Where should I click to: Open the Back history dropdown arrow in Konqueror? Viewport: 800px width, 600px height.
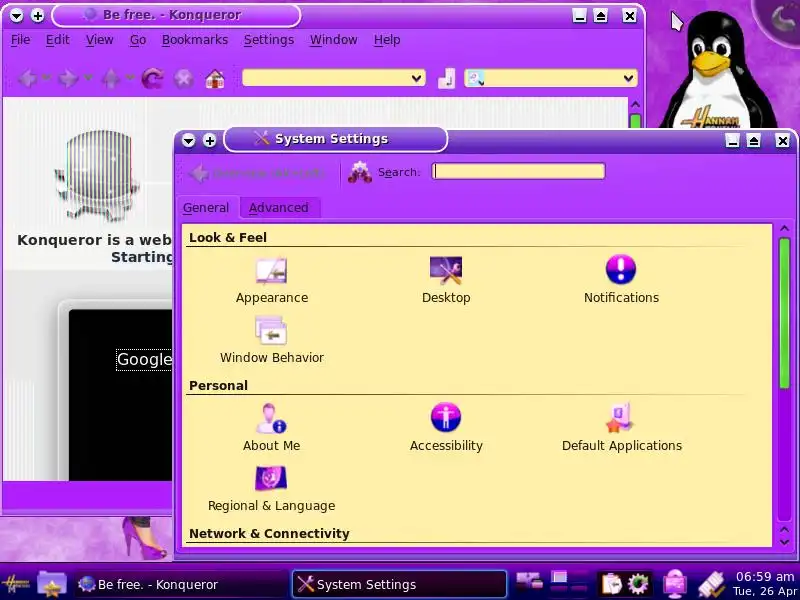pos(46,78)
